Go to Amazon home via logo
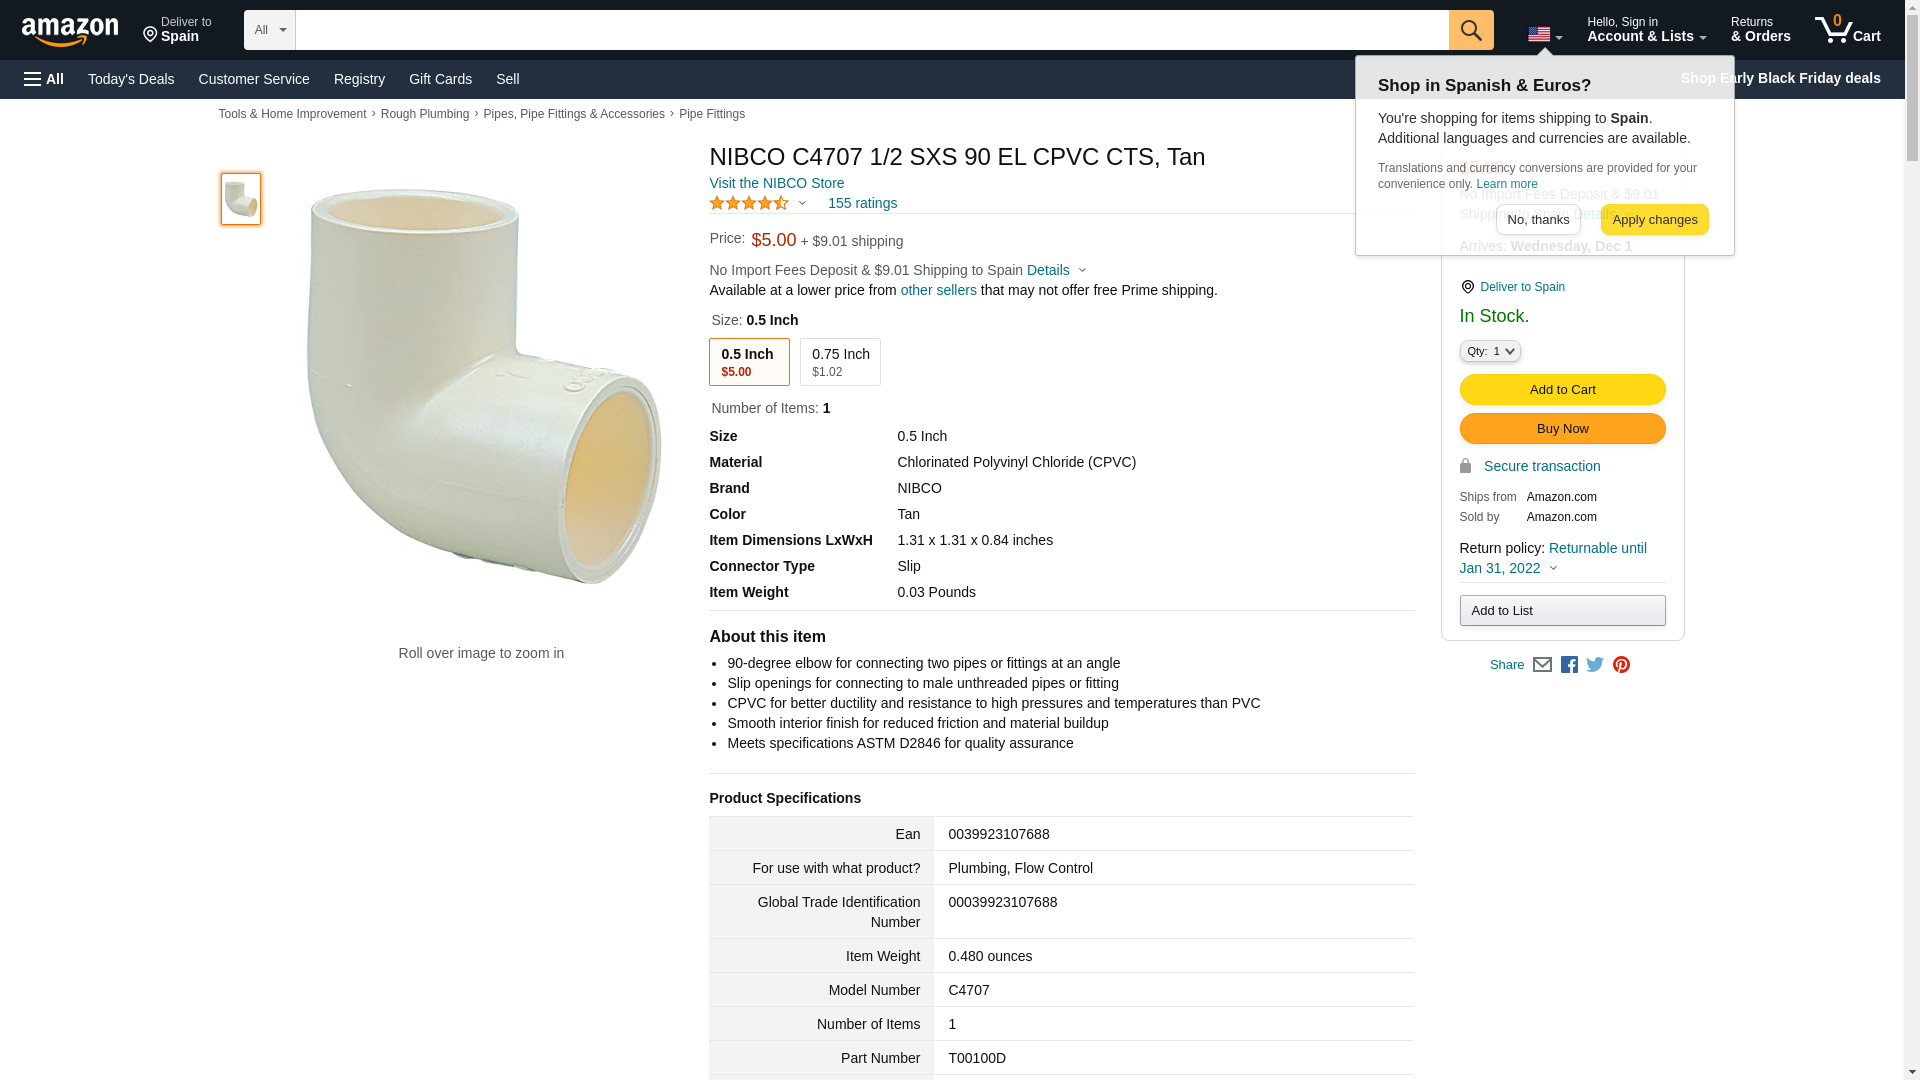 click(70, 32)
